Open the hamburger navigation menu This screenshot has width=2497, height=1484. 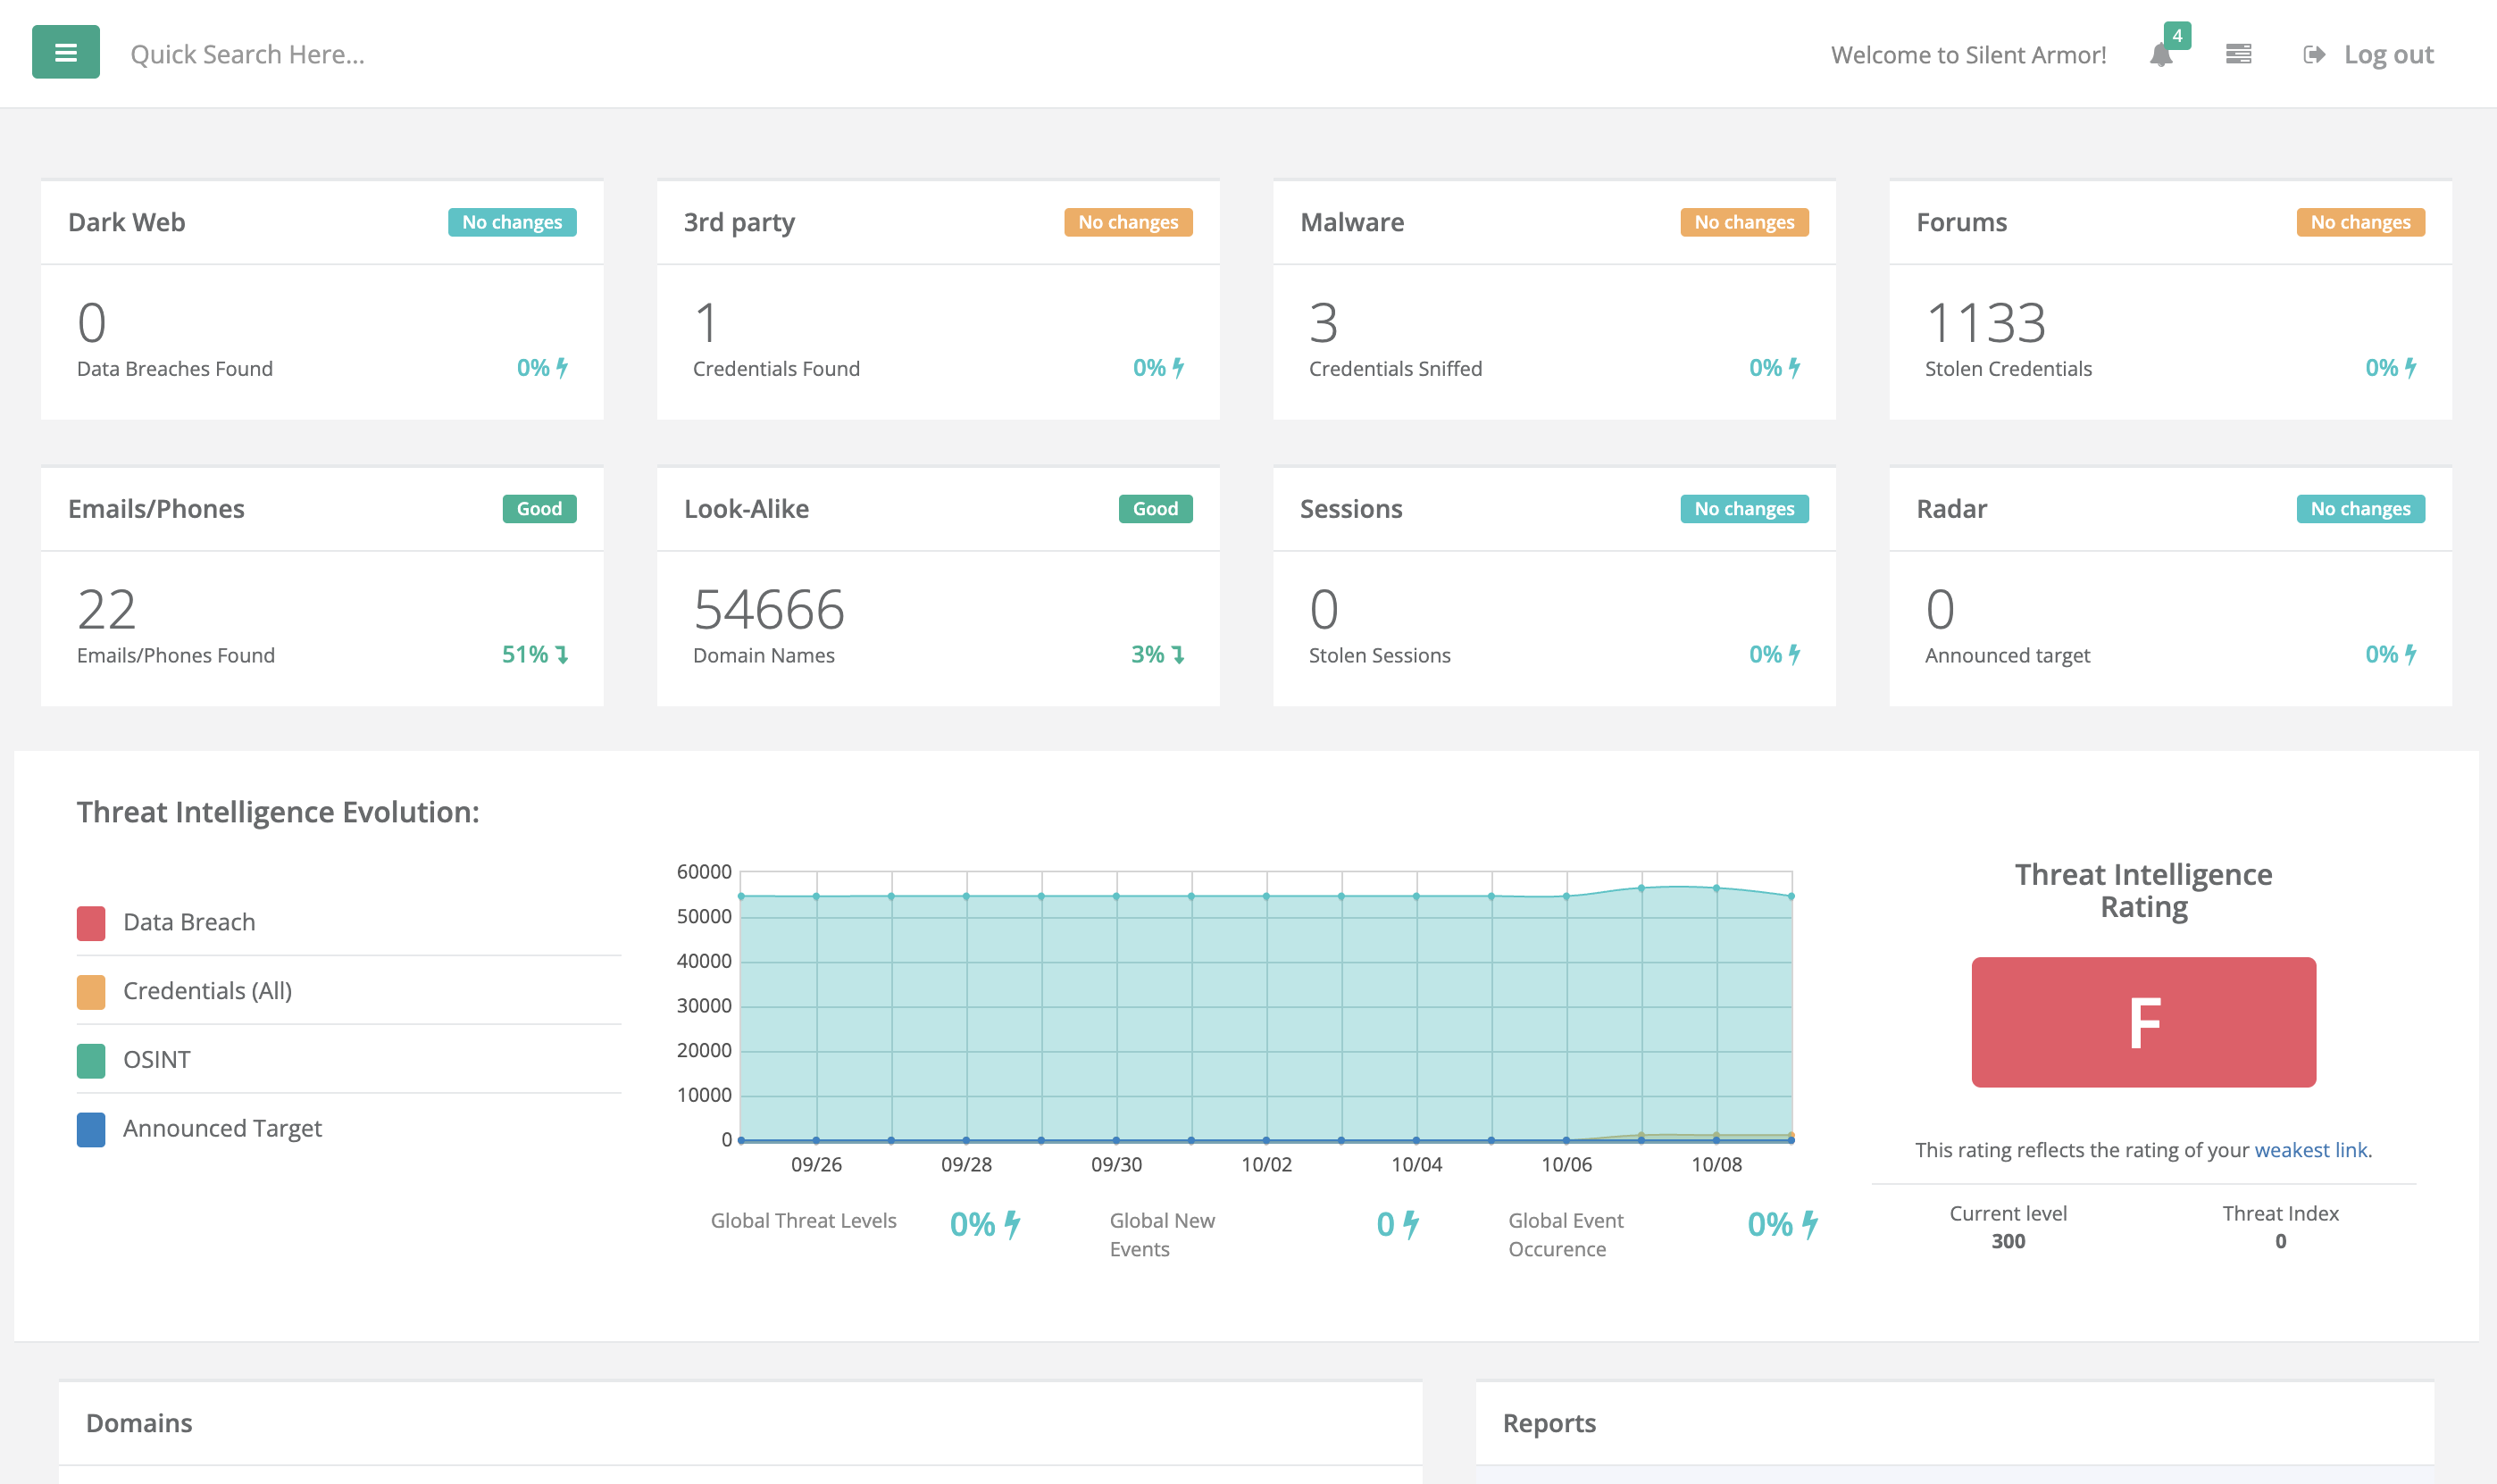[65, 52]
